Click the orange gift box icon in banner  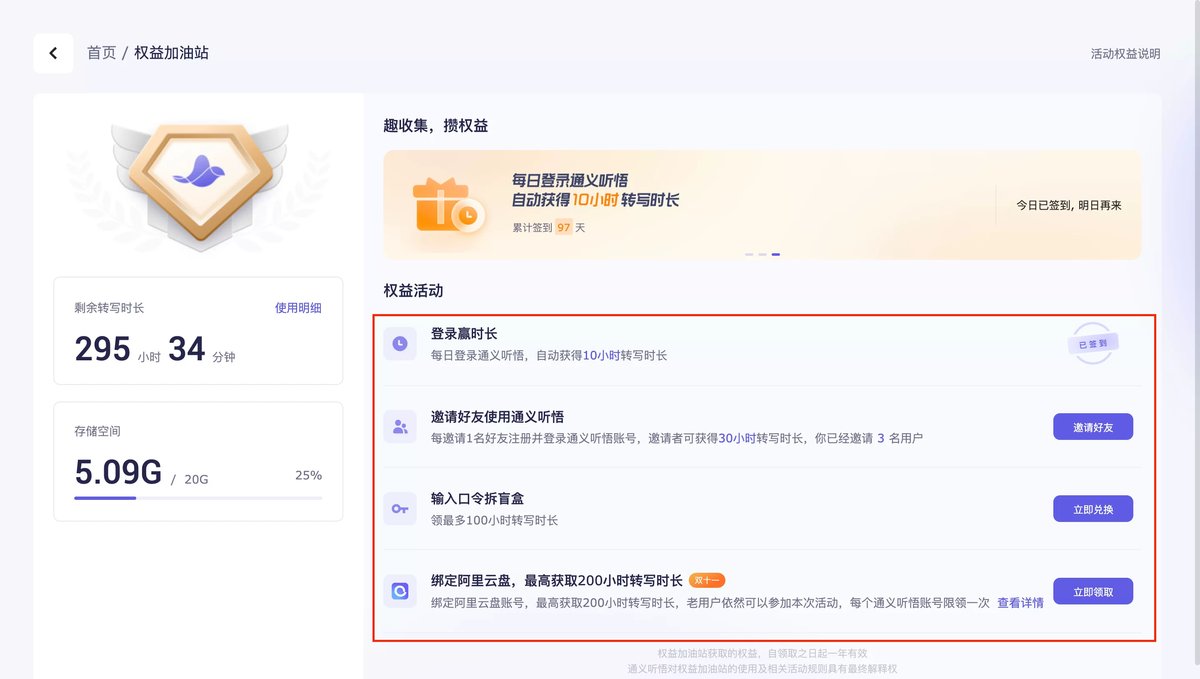(x=450, y=204)
